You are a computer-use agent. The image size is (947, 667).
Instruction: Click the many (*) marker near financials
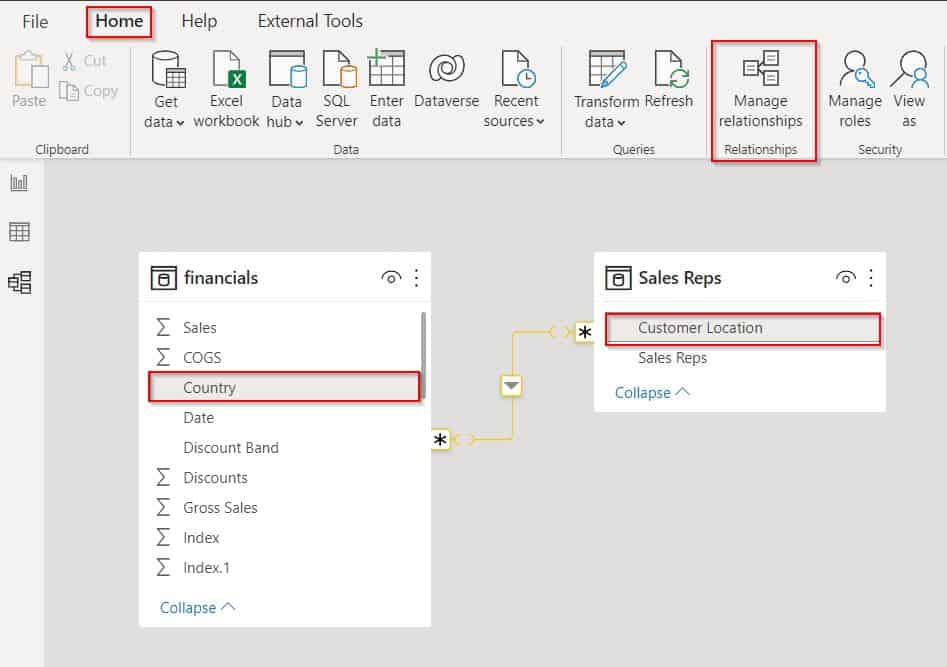point(440,439)
